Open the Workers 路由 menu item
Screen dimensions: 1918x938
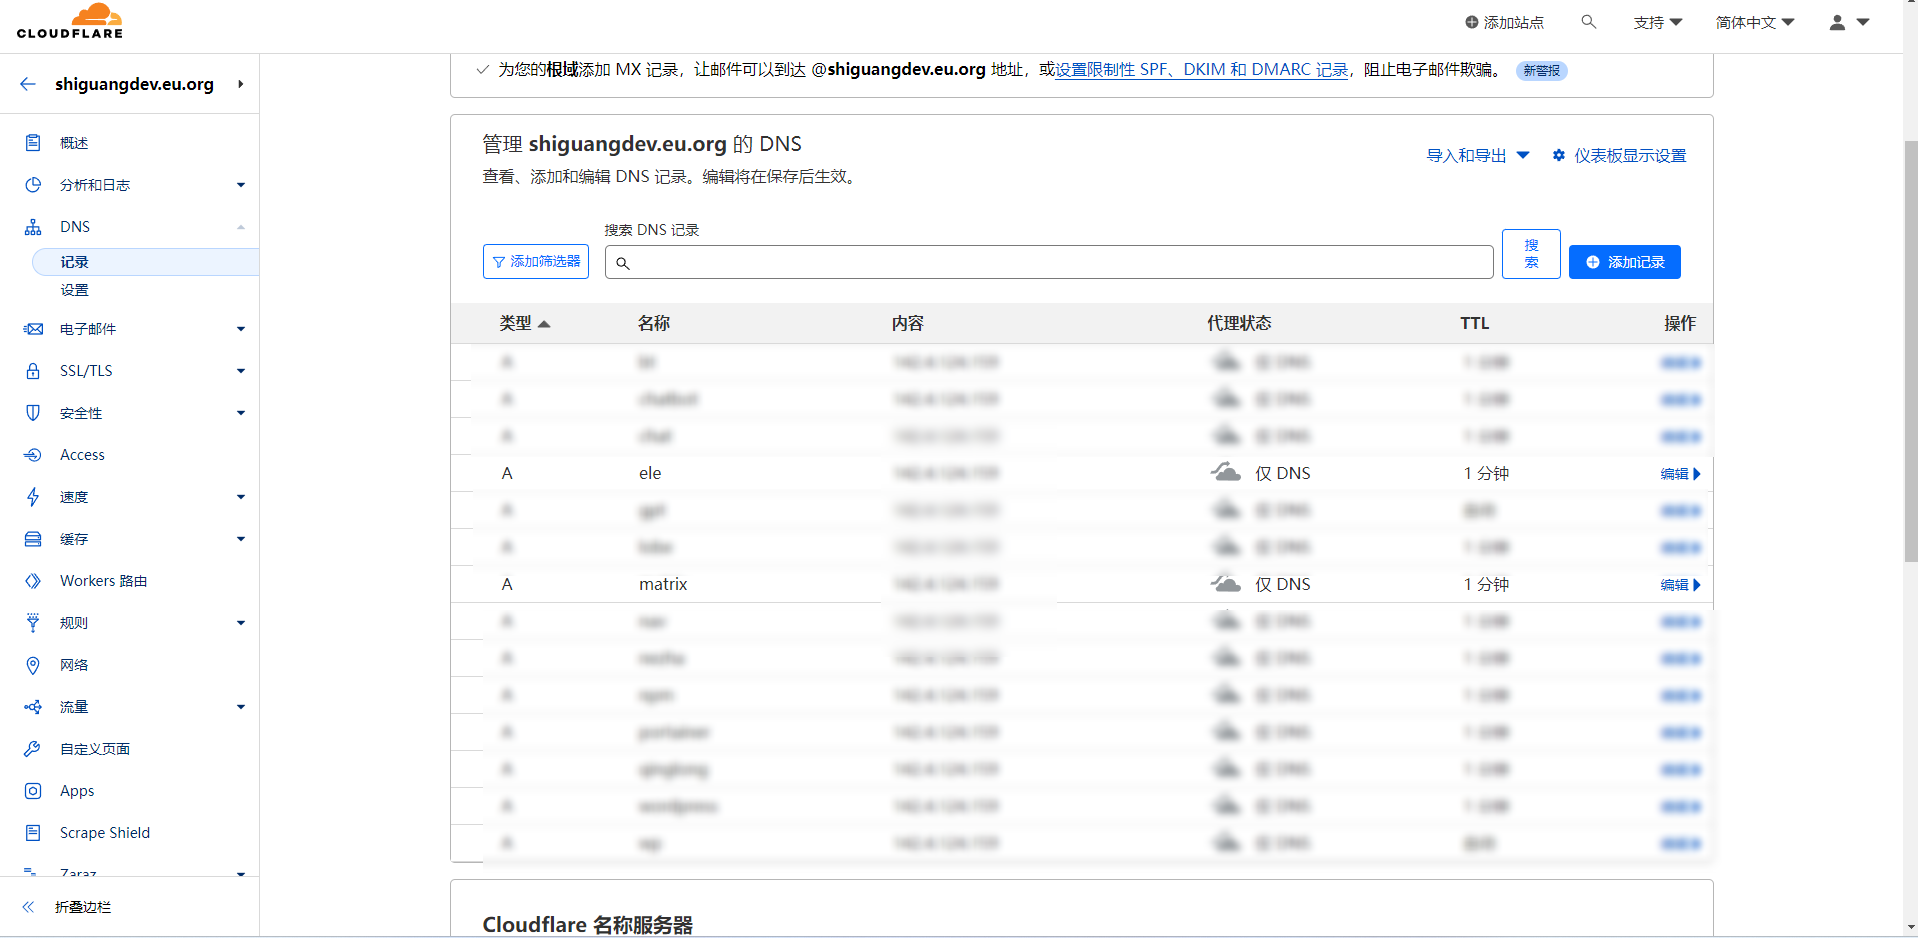coord(103,581)
